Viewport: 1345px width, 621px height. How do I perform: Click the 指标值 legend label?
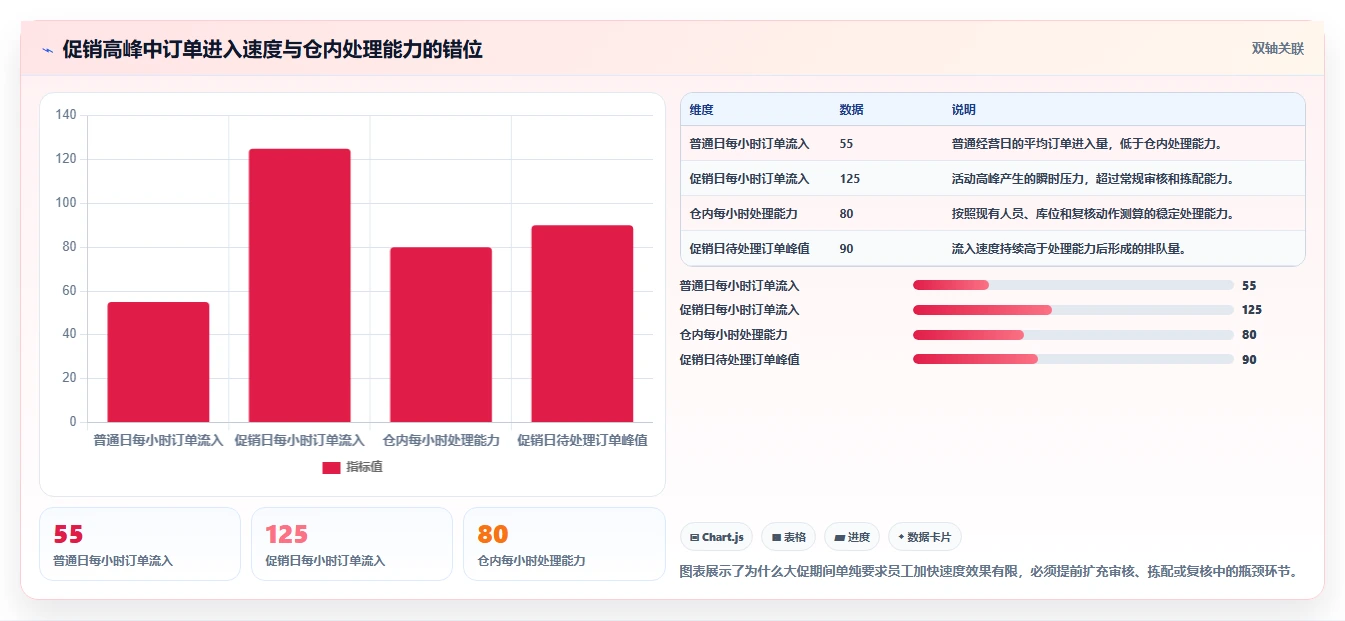click(x=364, y=468)
